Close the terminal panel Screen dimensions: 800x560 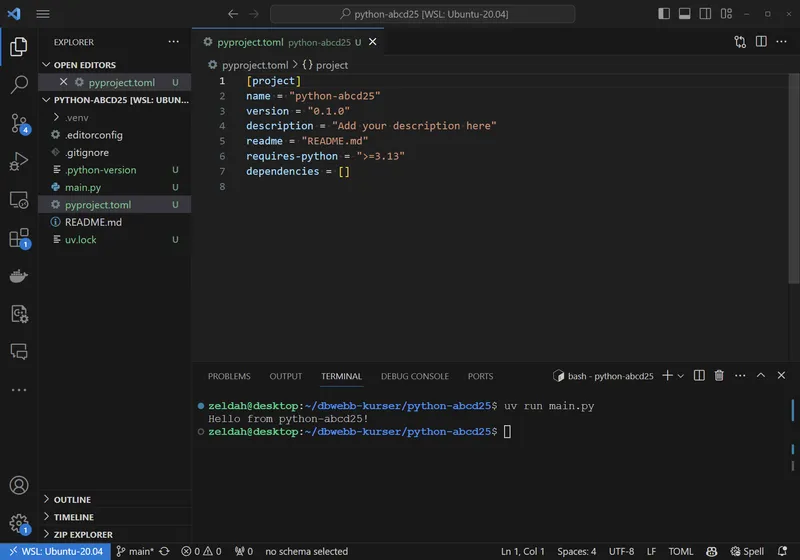click(781, 375)
